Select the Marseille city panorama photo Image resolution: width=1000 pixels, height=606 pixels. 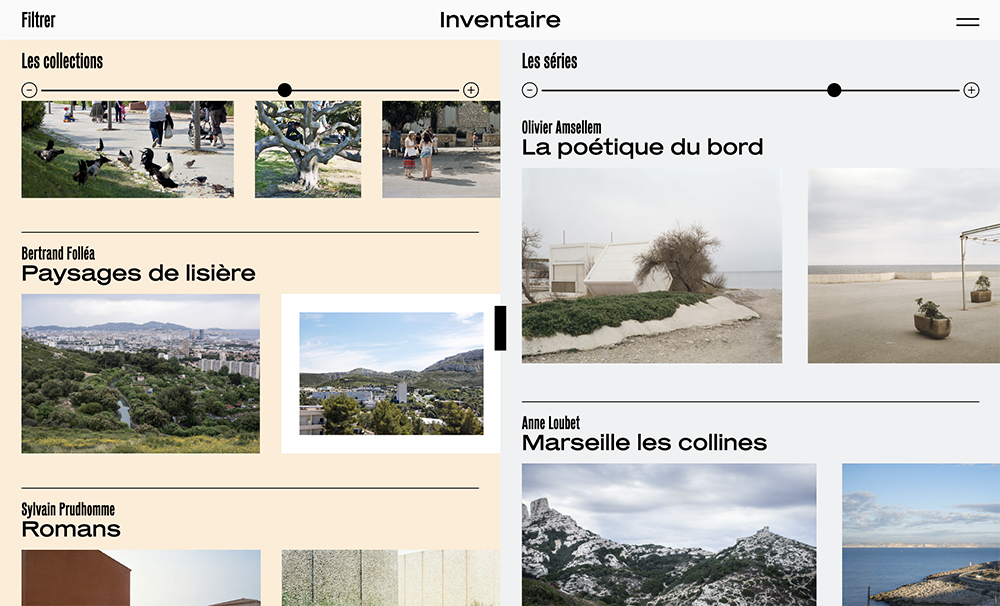coord(140,374)
